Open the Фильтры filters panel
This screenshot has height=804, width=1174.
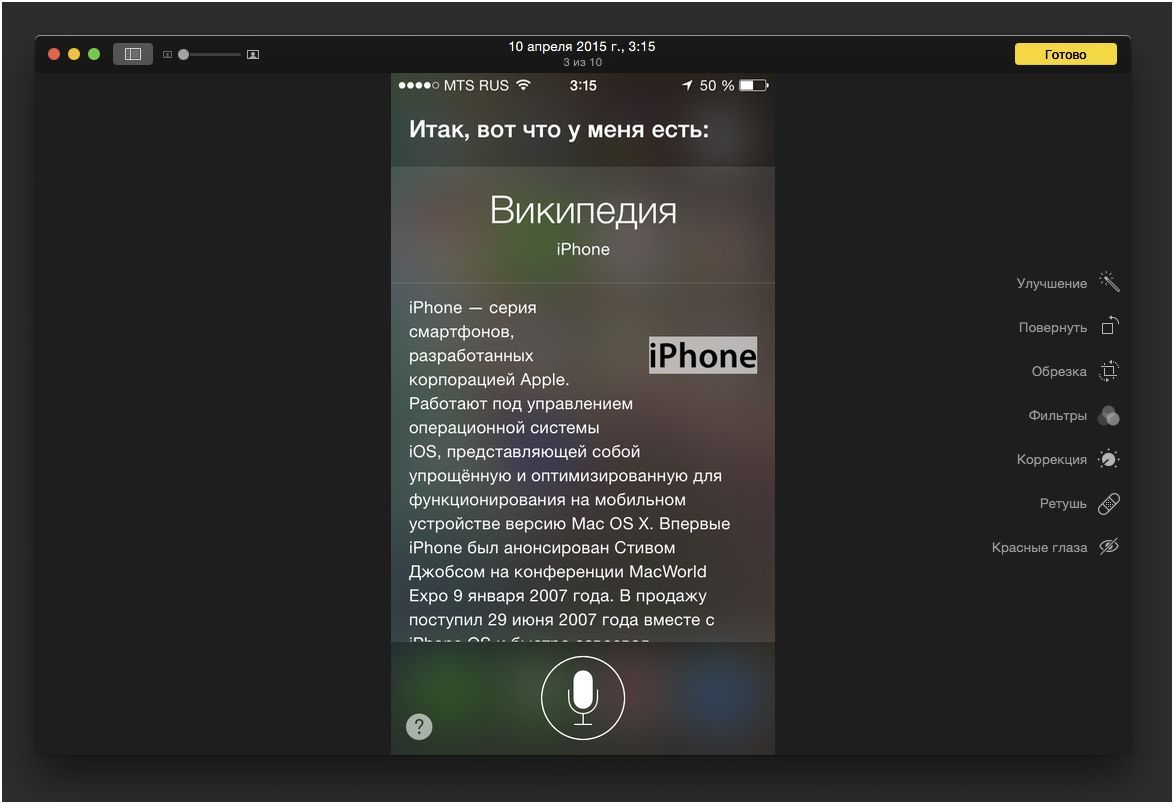(x=1108, y=415)
